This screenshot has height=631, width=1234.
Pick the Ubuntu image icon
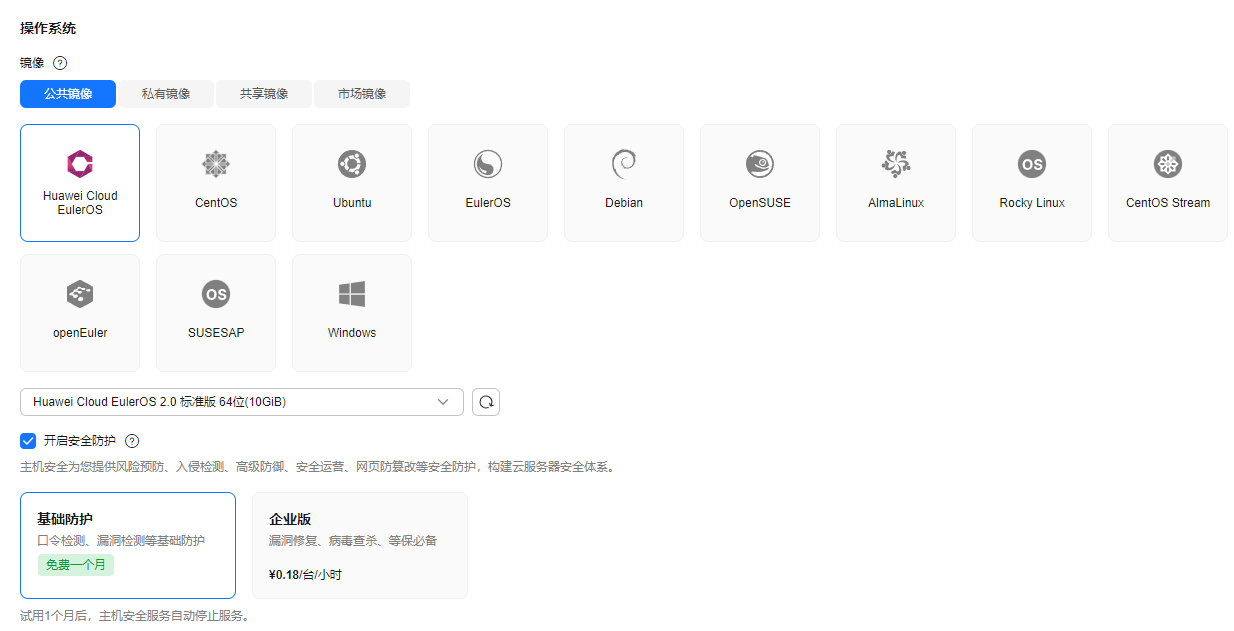352,164
